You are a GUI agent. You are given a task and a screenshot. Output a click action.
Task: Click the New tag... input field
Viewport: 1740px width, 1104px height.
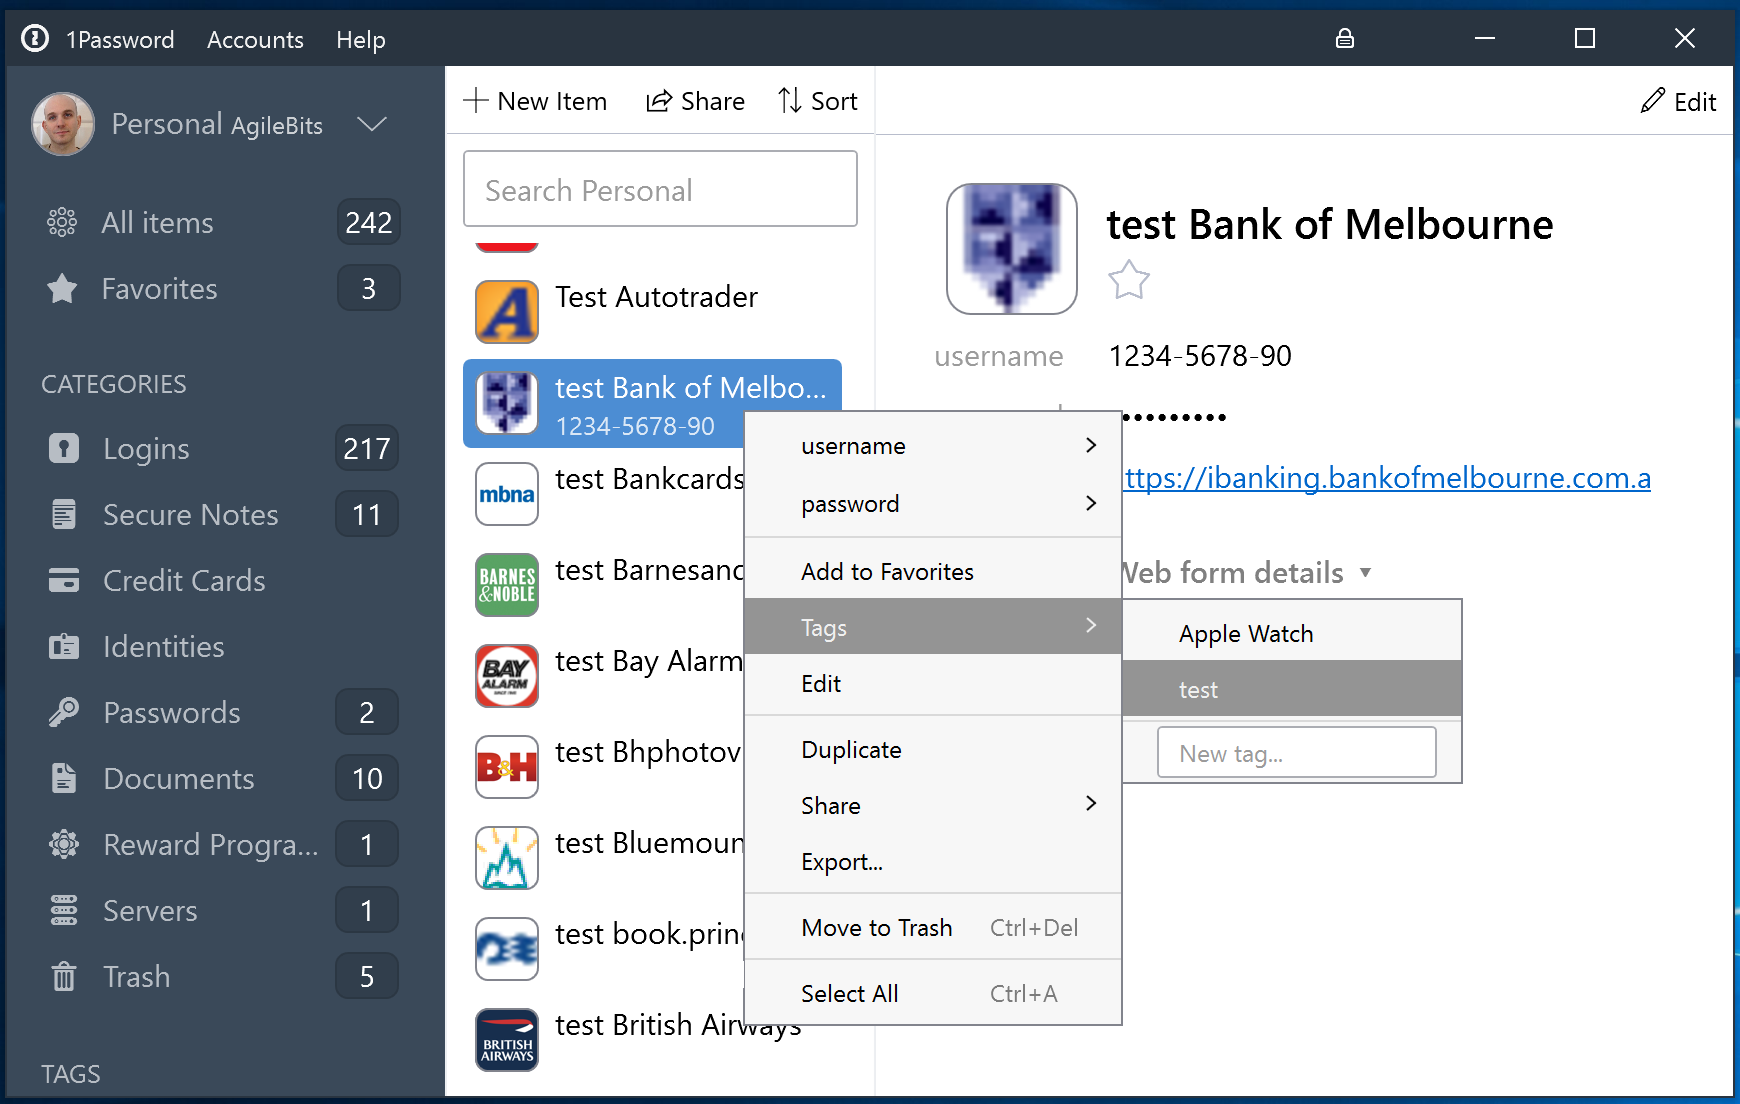coord(1297,752)
